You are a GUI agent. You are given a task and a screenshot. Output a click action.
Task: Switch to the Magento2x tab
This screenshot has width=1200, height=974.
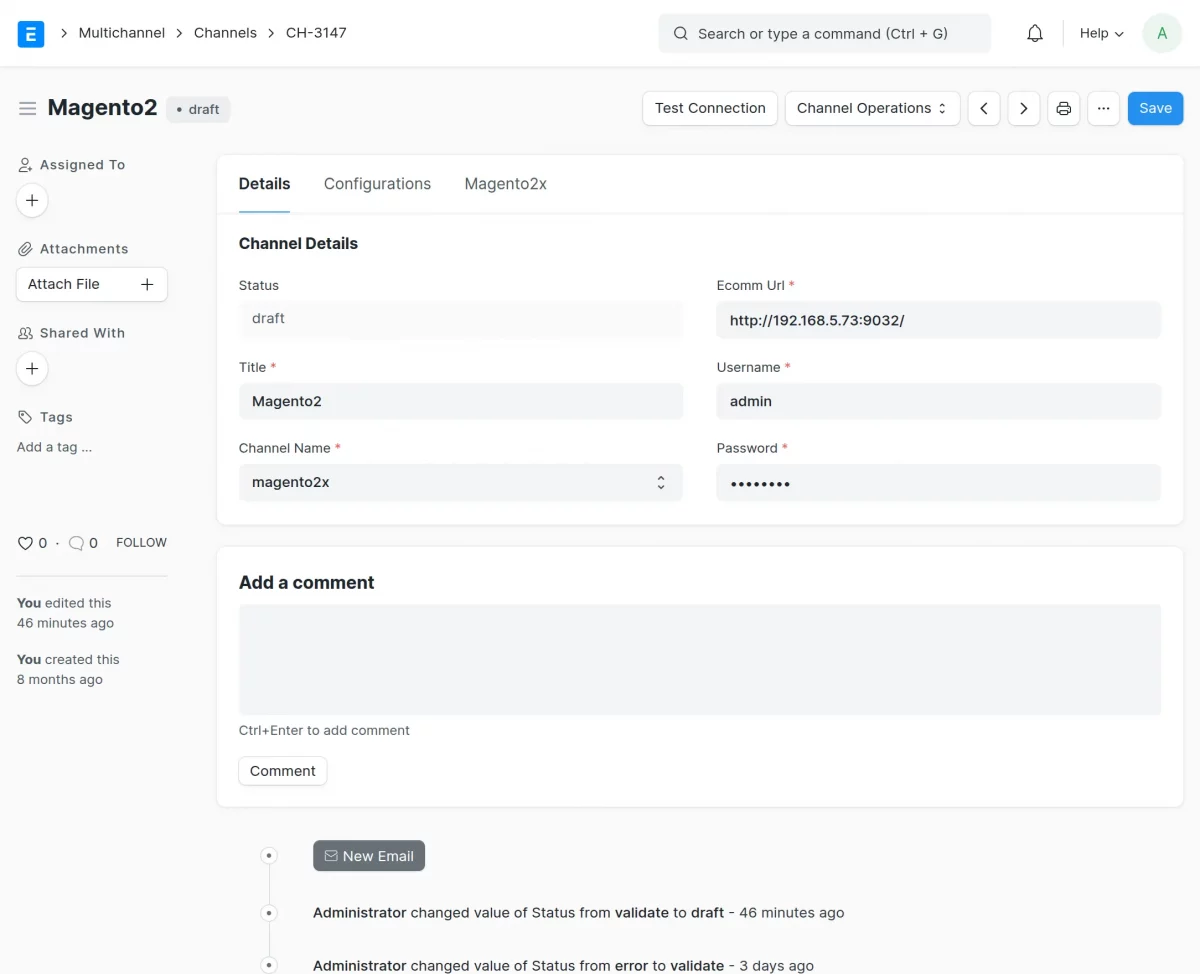click(505, 184)
